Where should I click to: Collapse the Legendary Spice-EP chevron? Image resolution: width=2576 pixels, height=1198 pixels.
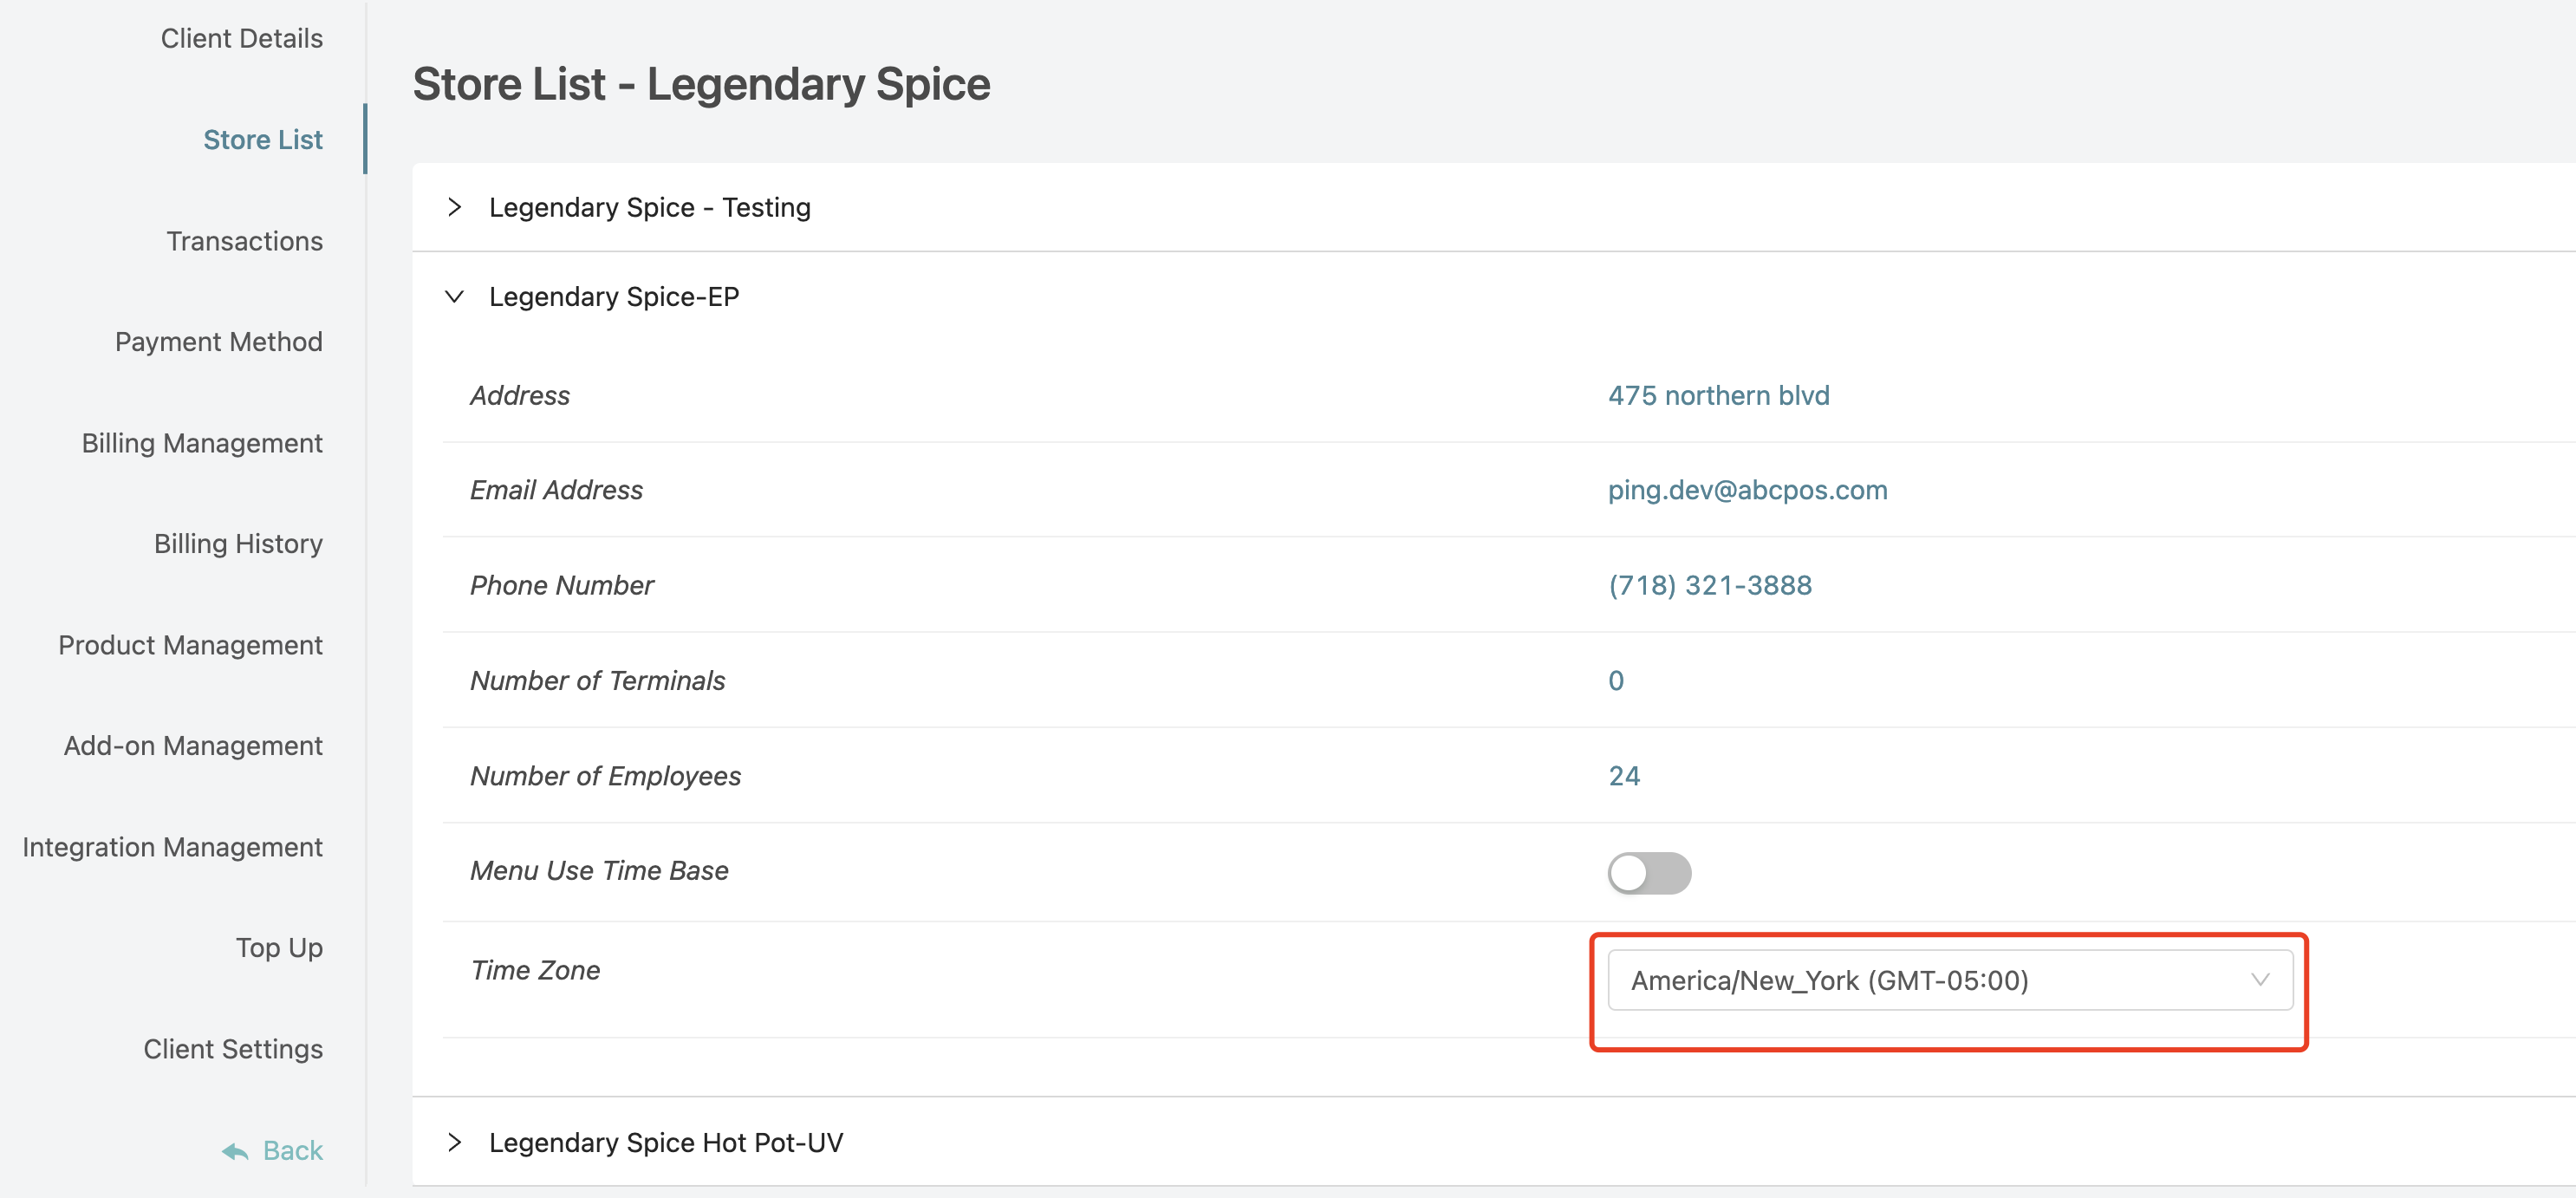tap(455, 297)
